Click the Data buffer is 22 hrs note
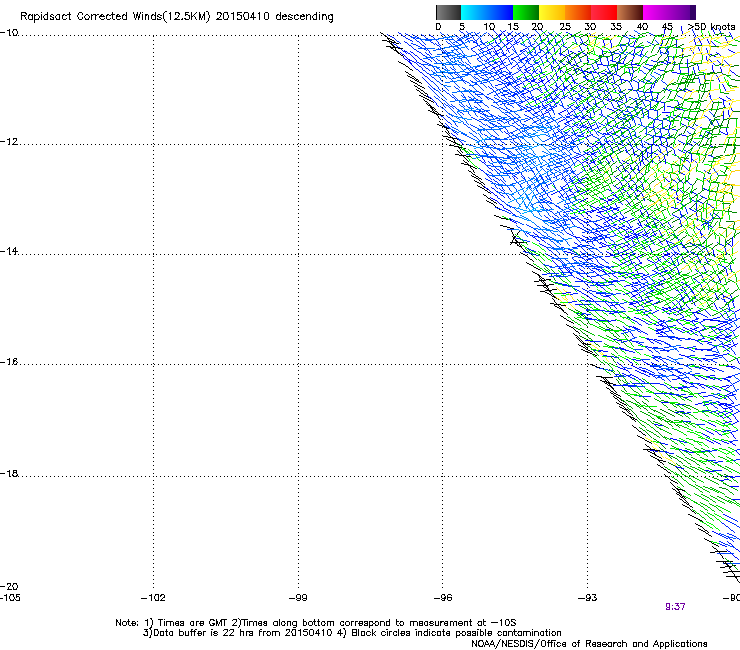 coord(237,633)
